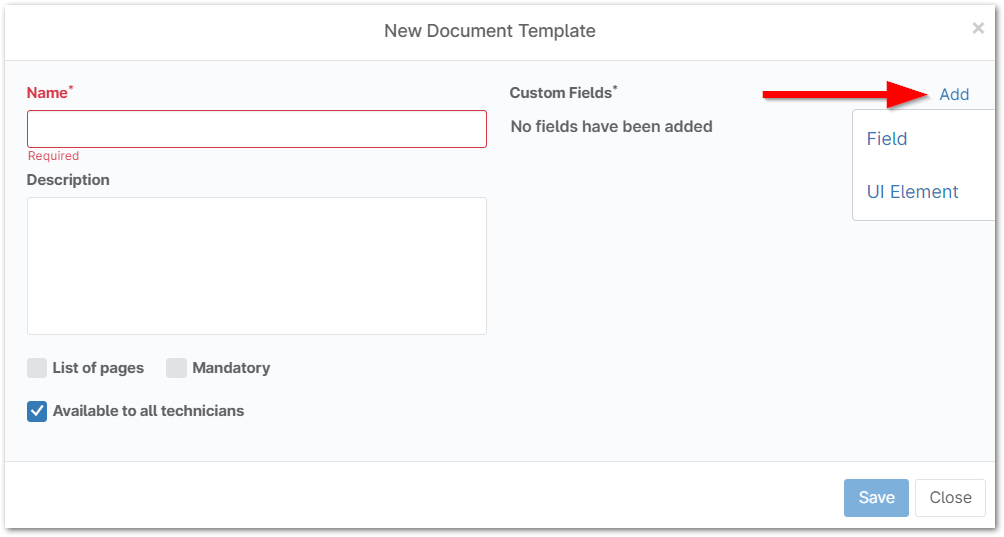
Task: Close the dialog using the X icon
Action: (x=978, y=29)
